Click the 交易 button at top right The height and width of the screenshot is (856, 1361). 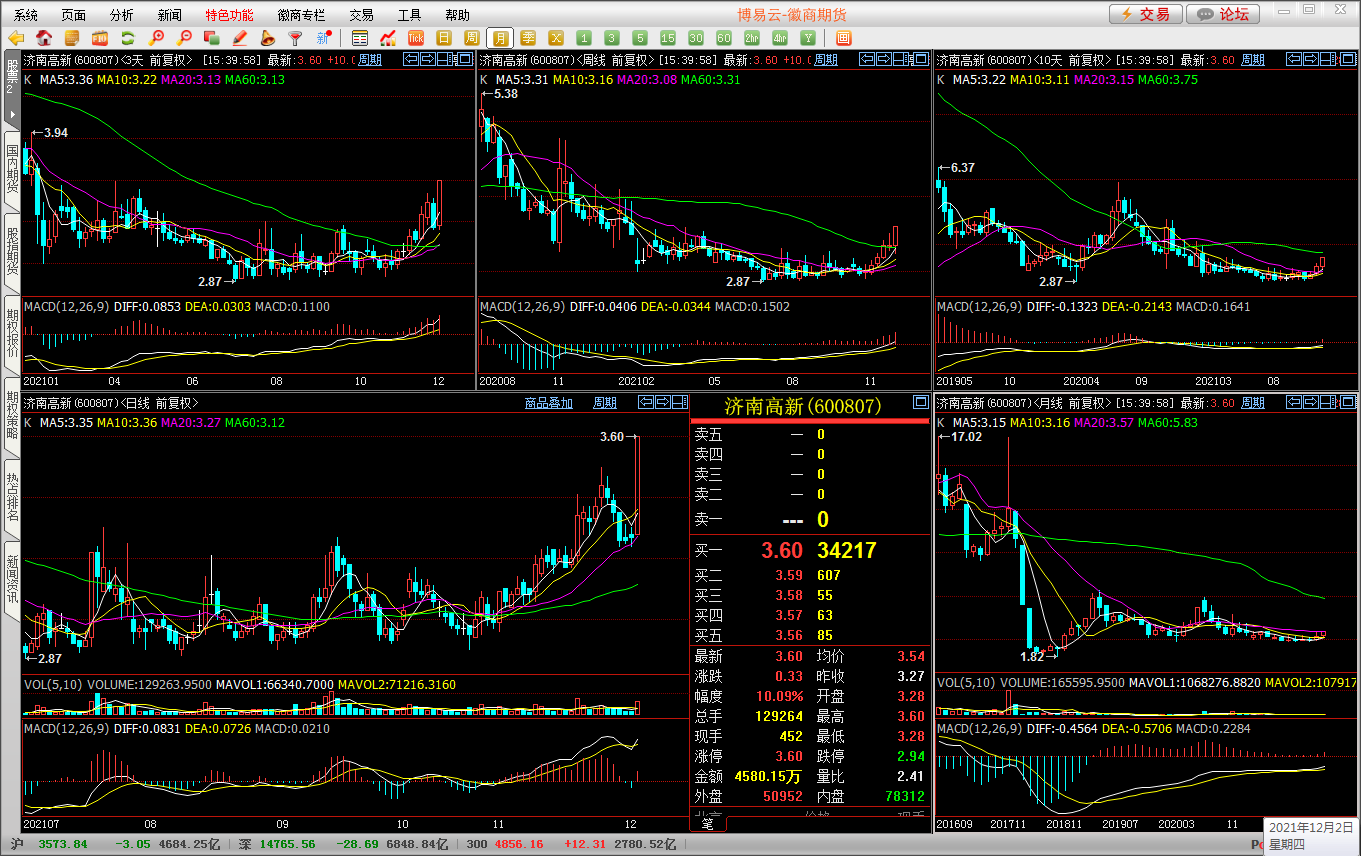[1144, 14]
